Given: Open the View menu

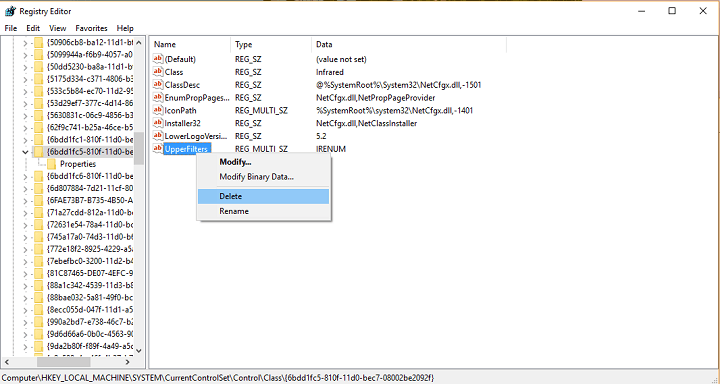Looking at the screenshot, I should click(x=57, y=28).
